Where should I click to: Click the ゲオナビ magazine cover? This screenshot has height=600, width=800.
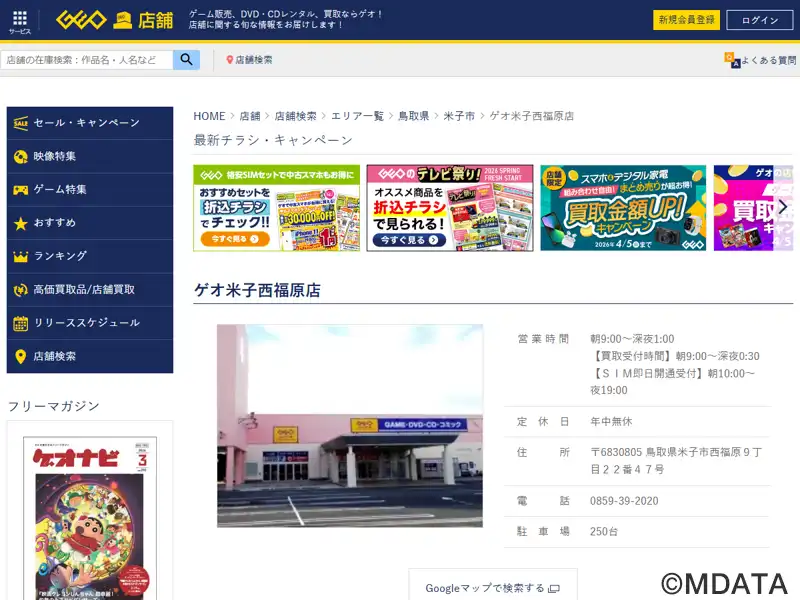click(90, 518)
